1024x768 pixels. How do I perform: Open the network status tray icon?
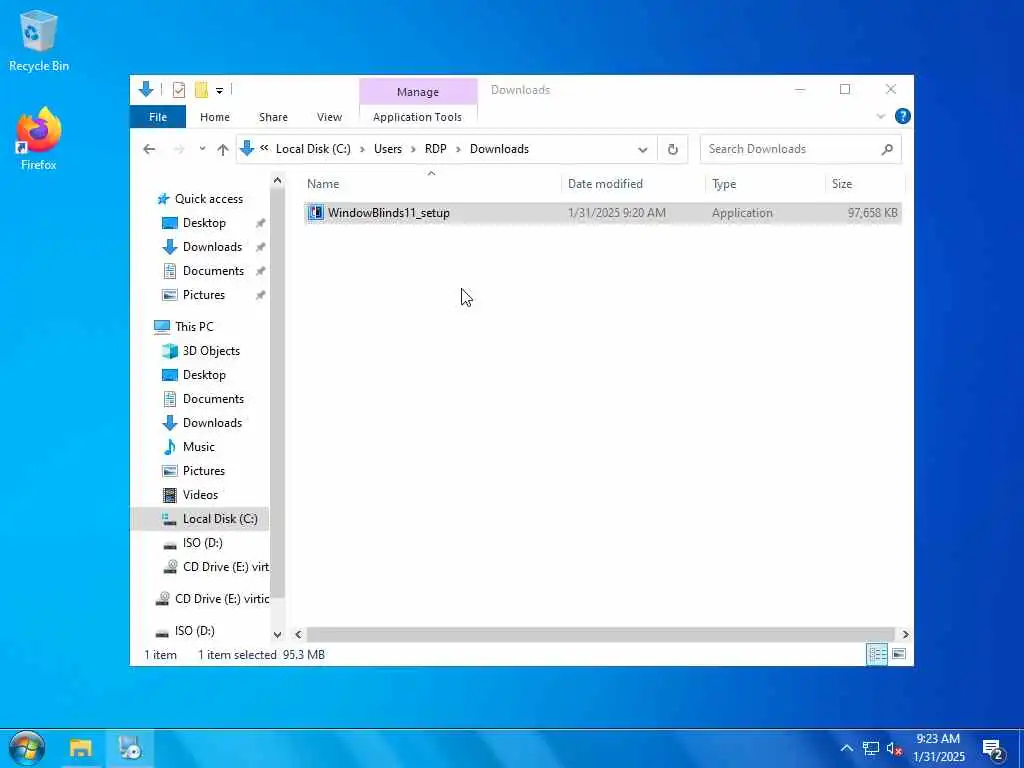pos(871,748)
